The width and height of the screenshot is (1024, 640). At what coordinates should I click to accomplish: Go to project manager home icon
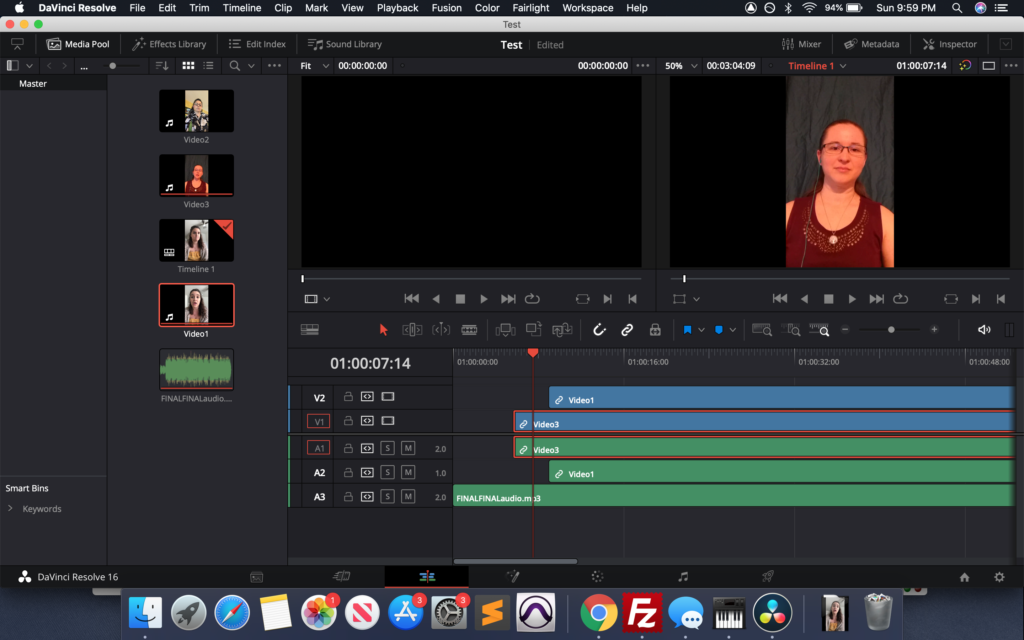pos(964,577)
